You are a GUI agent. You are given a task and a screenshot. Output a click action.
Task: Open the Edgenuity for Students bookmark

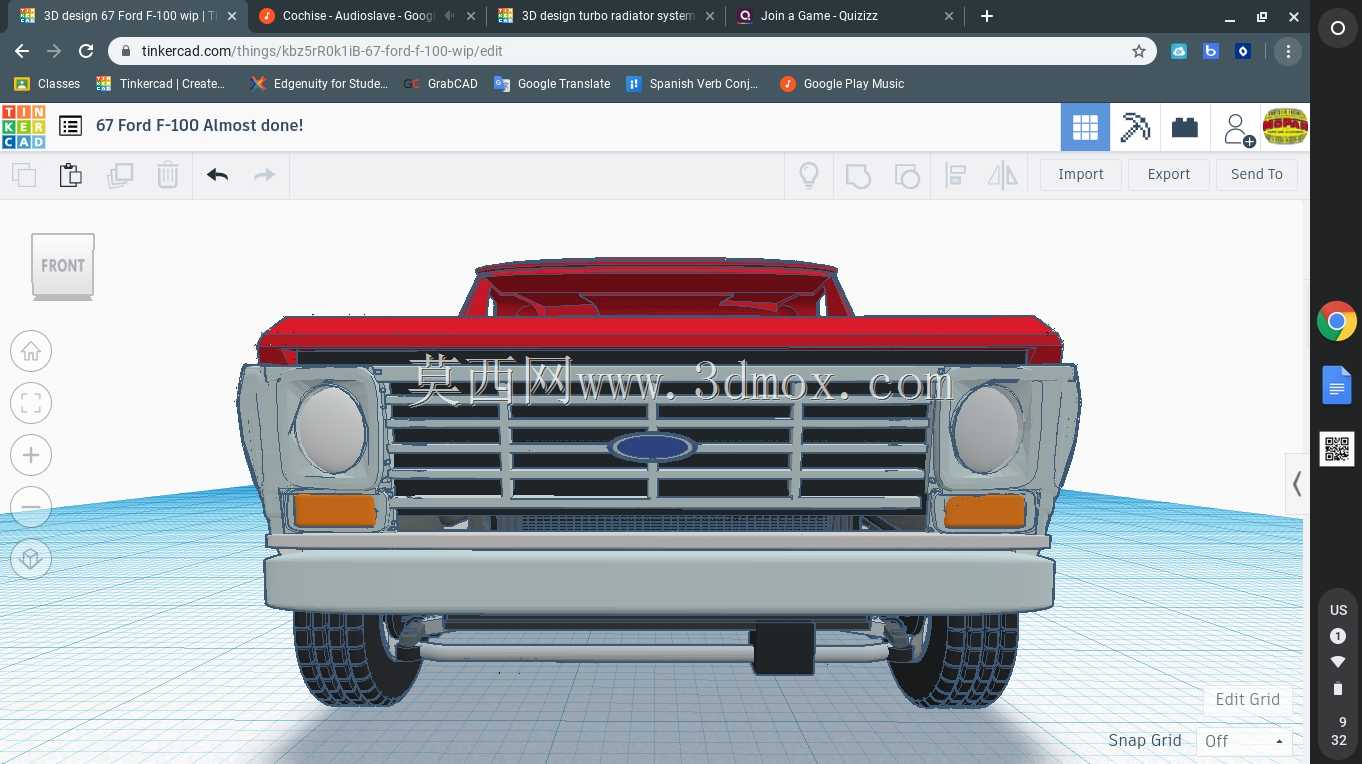(x=320, y=84)
